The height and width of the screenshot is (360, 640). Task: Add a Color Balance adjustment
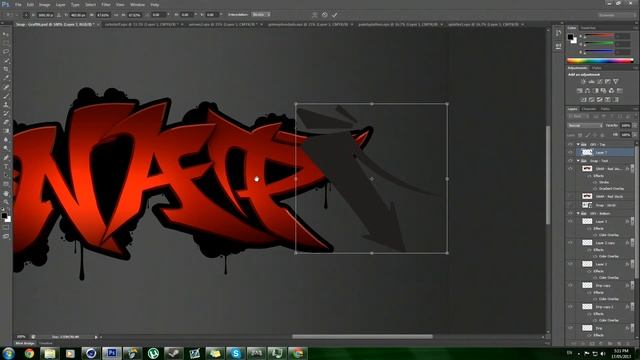pos(587,91)
